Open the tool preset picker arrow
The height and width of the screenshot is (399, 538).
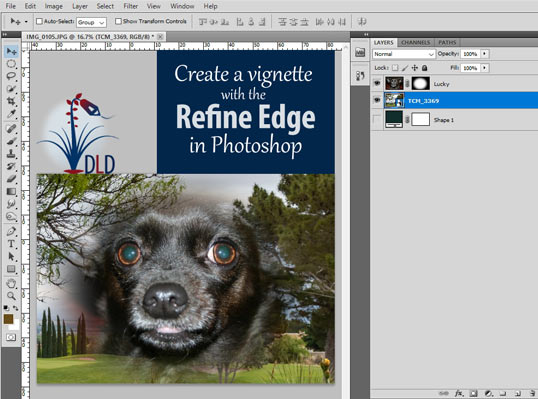pyautogui.click(x=26, y=22)
